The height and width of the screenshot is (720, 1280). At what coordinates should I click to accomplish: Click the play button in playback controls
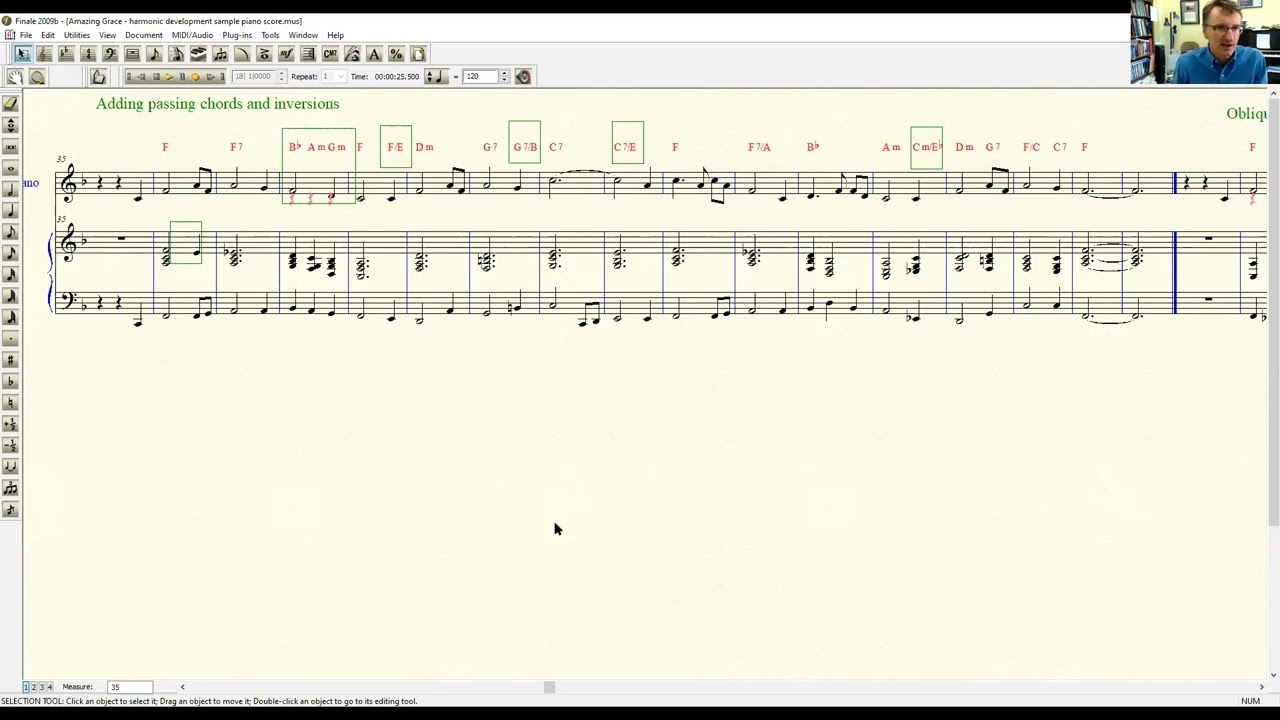[x=169, y=76]
